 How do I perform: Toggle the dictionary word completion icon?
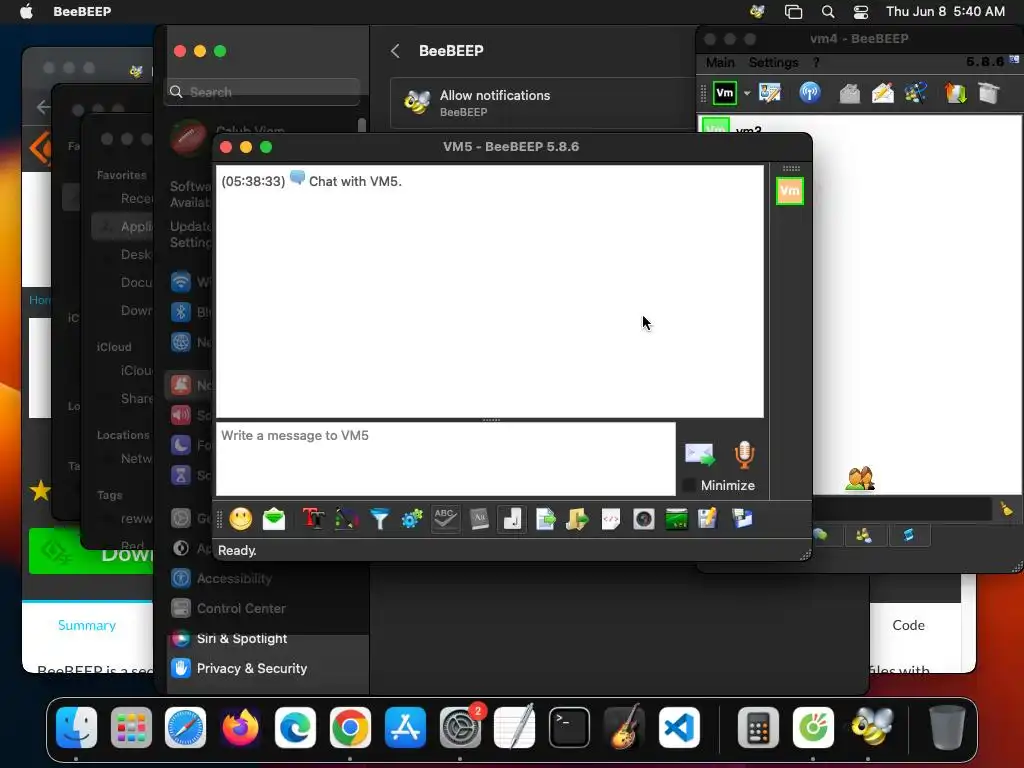pos(479,519)
